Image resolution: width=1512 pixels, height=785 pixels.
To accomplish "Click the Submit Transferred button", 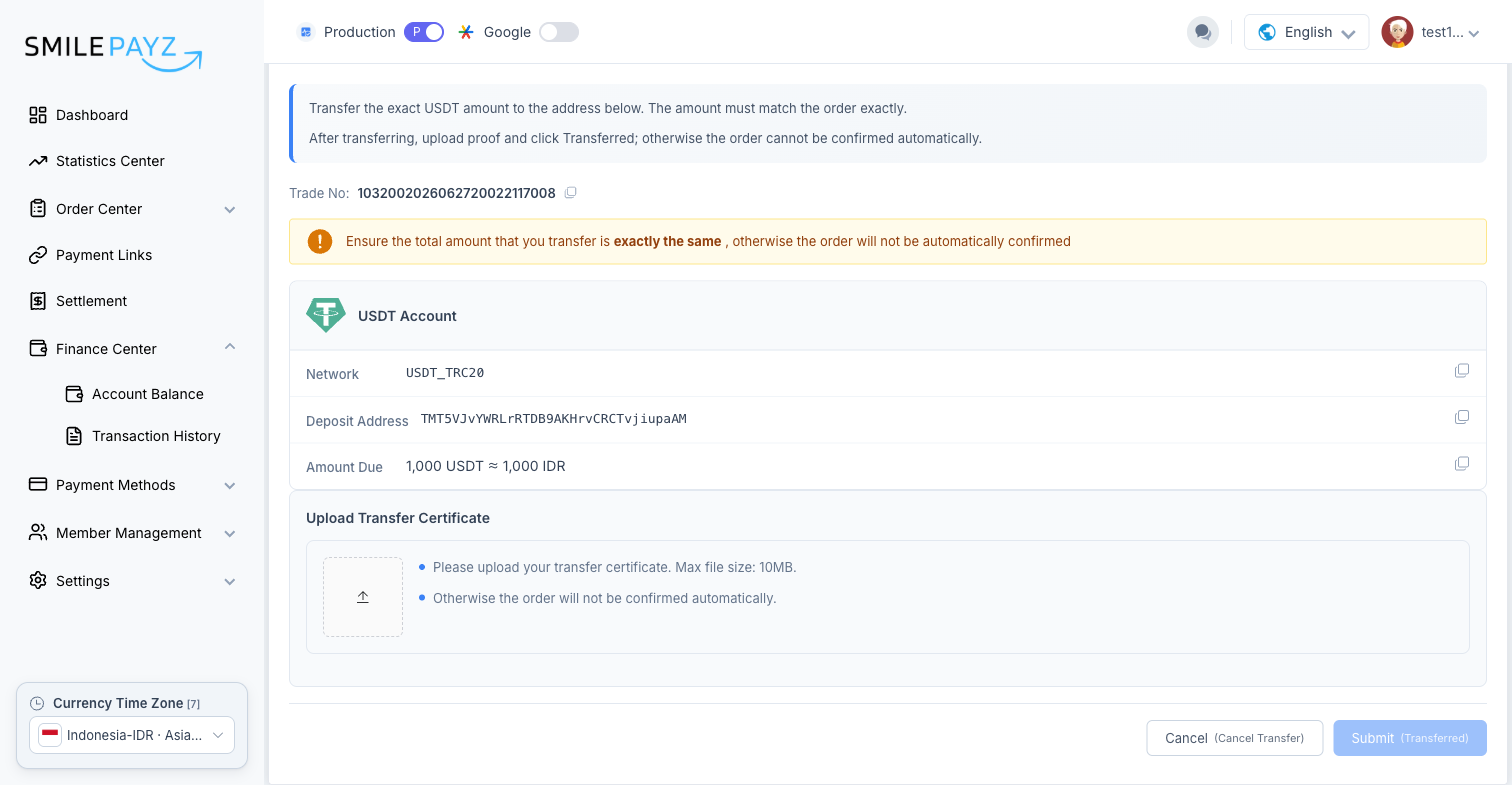I will [x=1410, y=738].
